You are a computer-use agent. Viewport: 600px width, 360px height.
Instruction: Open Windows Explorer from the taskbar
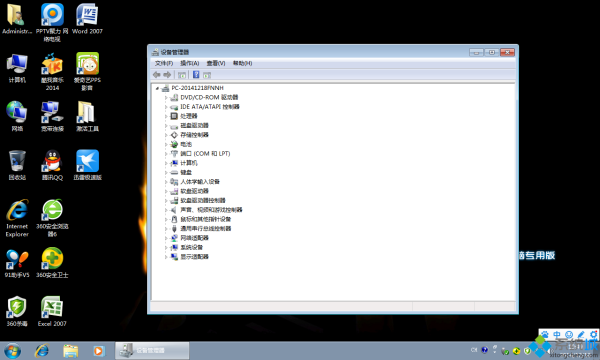[70, 350]
